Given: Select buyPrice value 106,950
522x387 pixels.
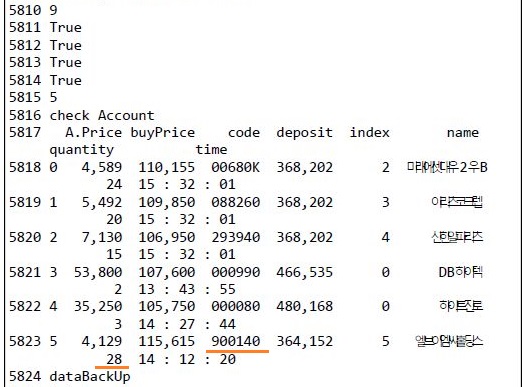Looking at the screenshot, I should 167,237.
